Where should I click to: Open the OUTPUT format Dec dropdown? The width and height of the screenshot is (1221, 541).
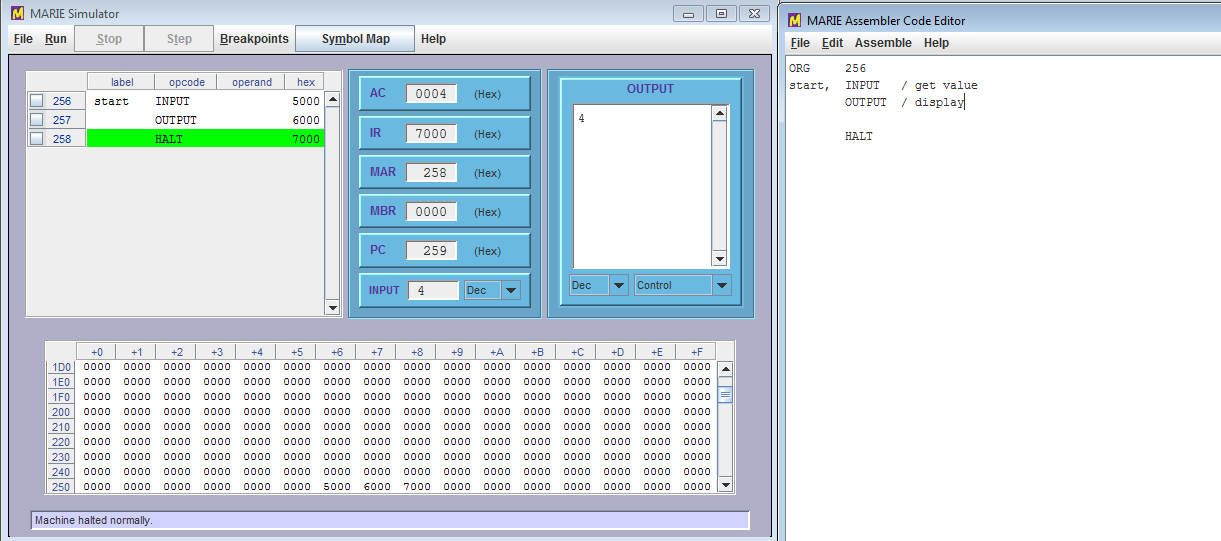click(617, 285)
